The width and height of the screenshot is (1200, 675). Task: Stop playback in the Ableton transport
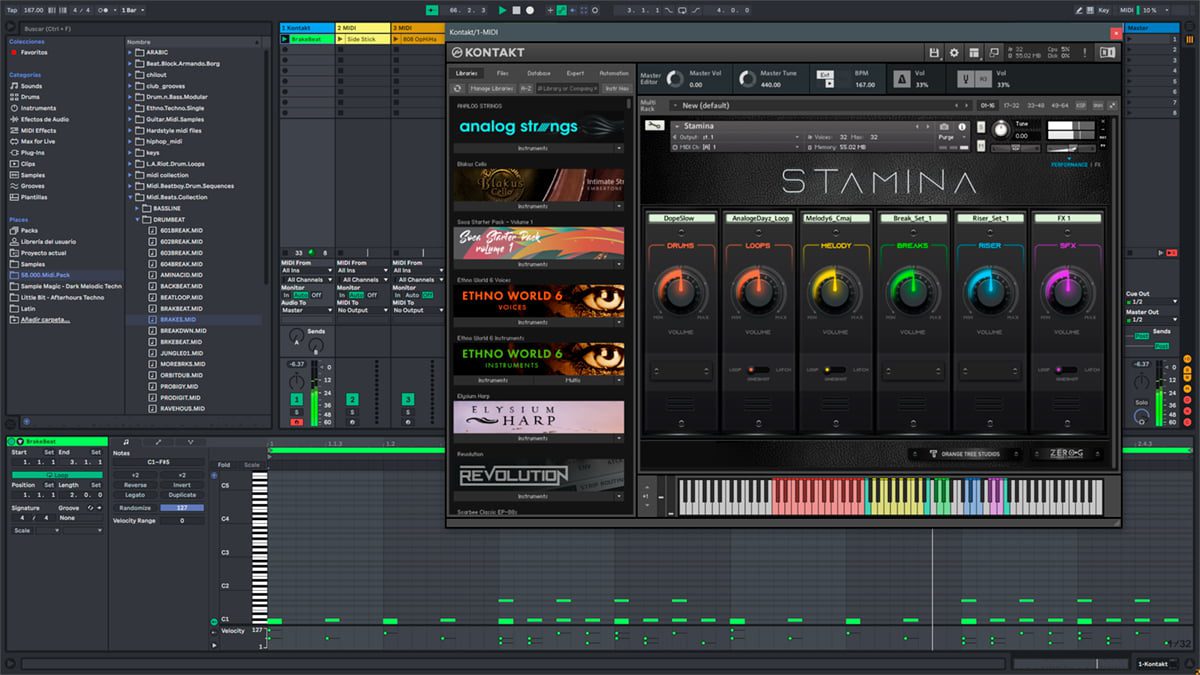tap(516, 10)
